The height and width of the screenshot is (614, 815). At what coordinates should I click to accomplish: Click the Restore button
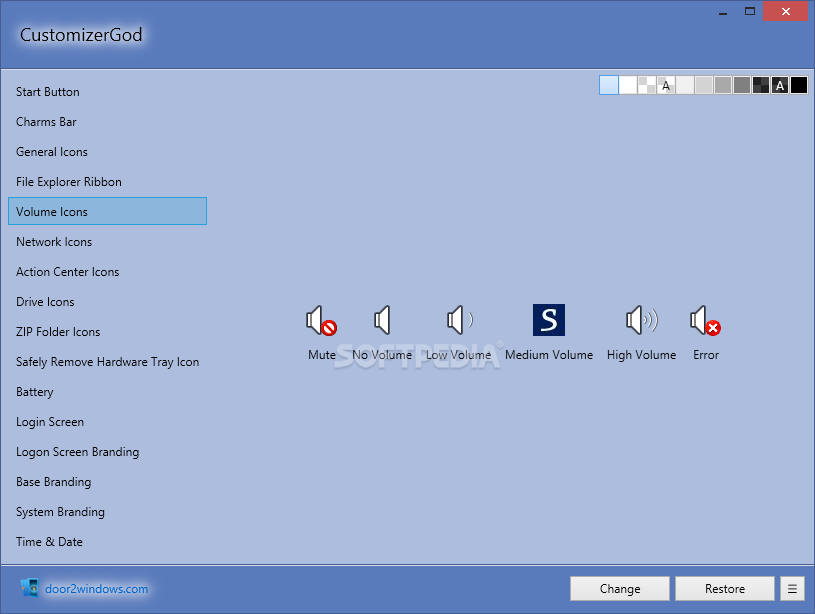pos(725,589)
